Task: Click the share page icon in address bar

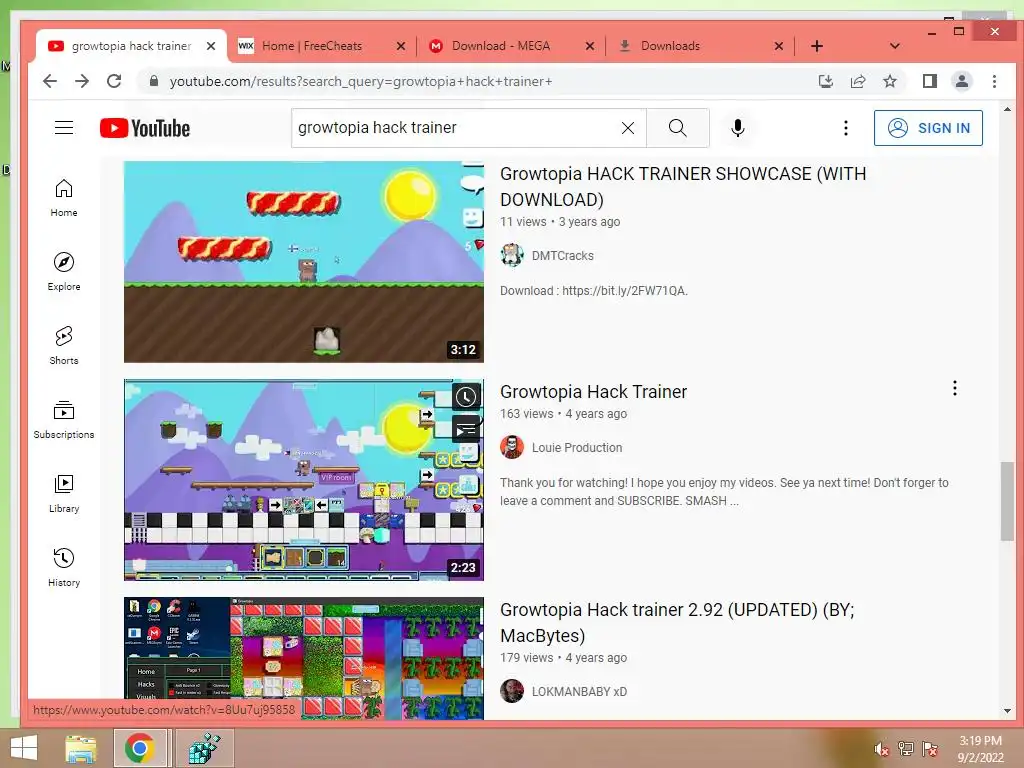Action: coord(857,81)
